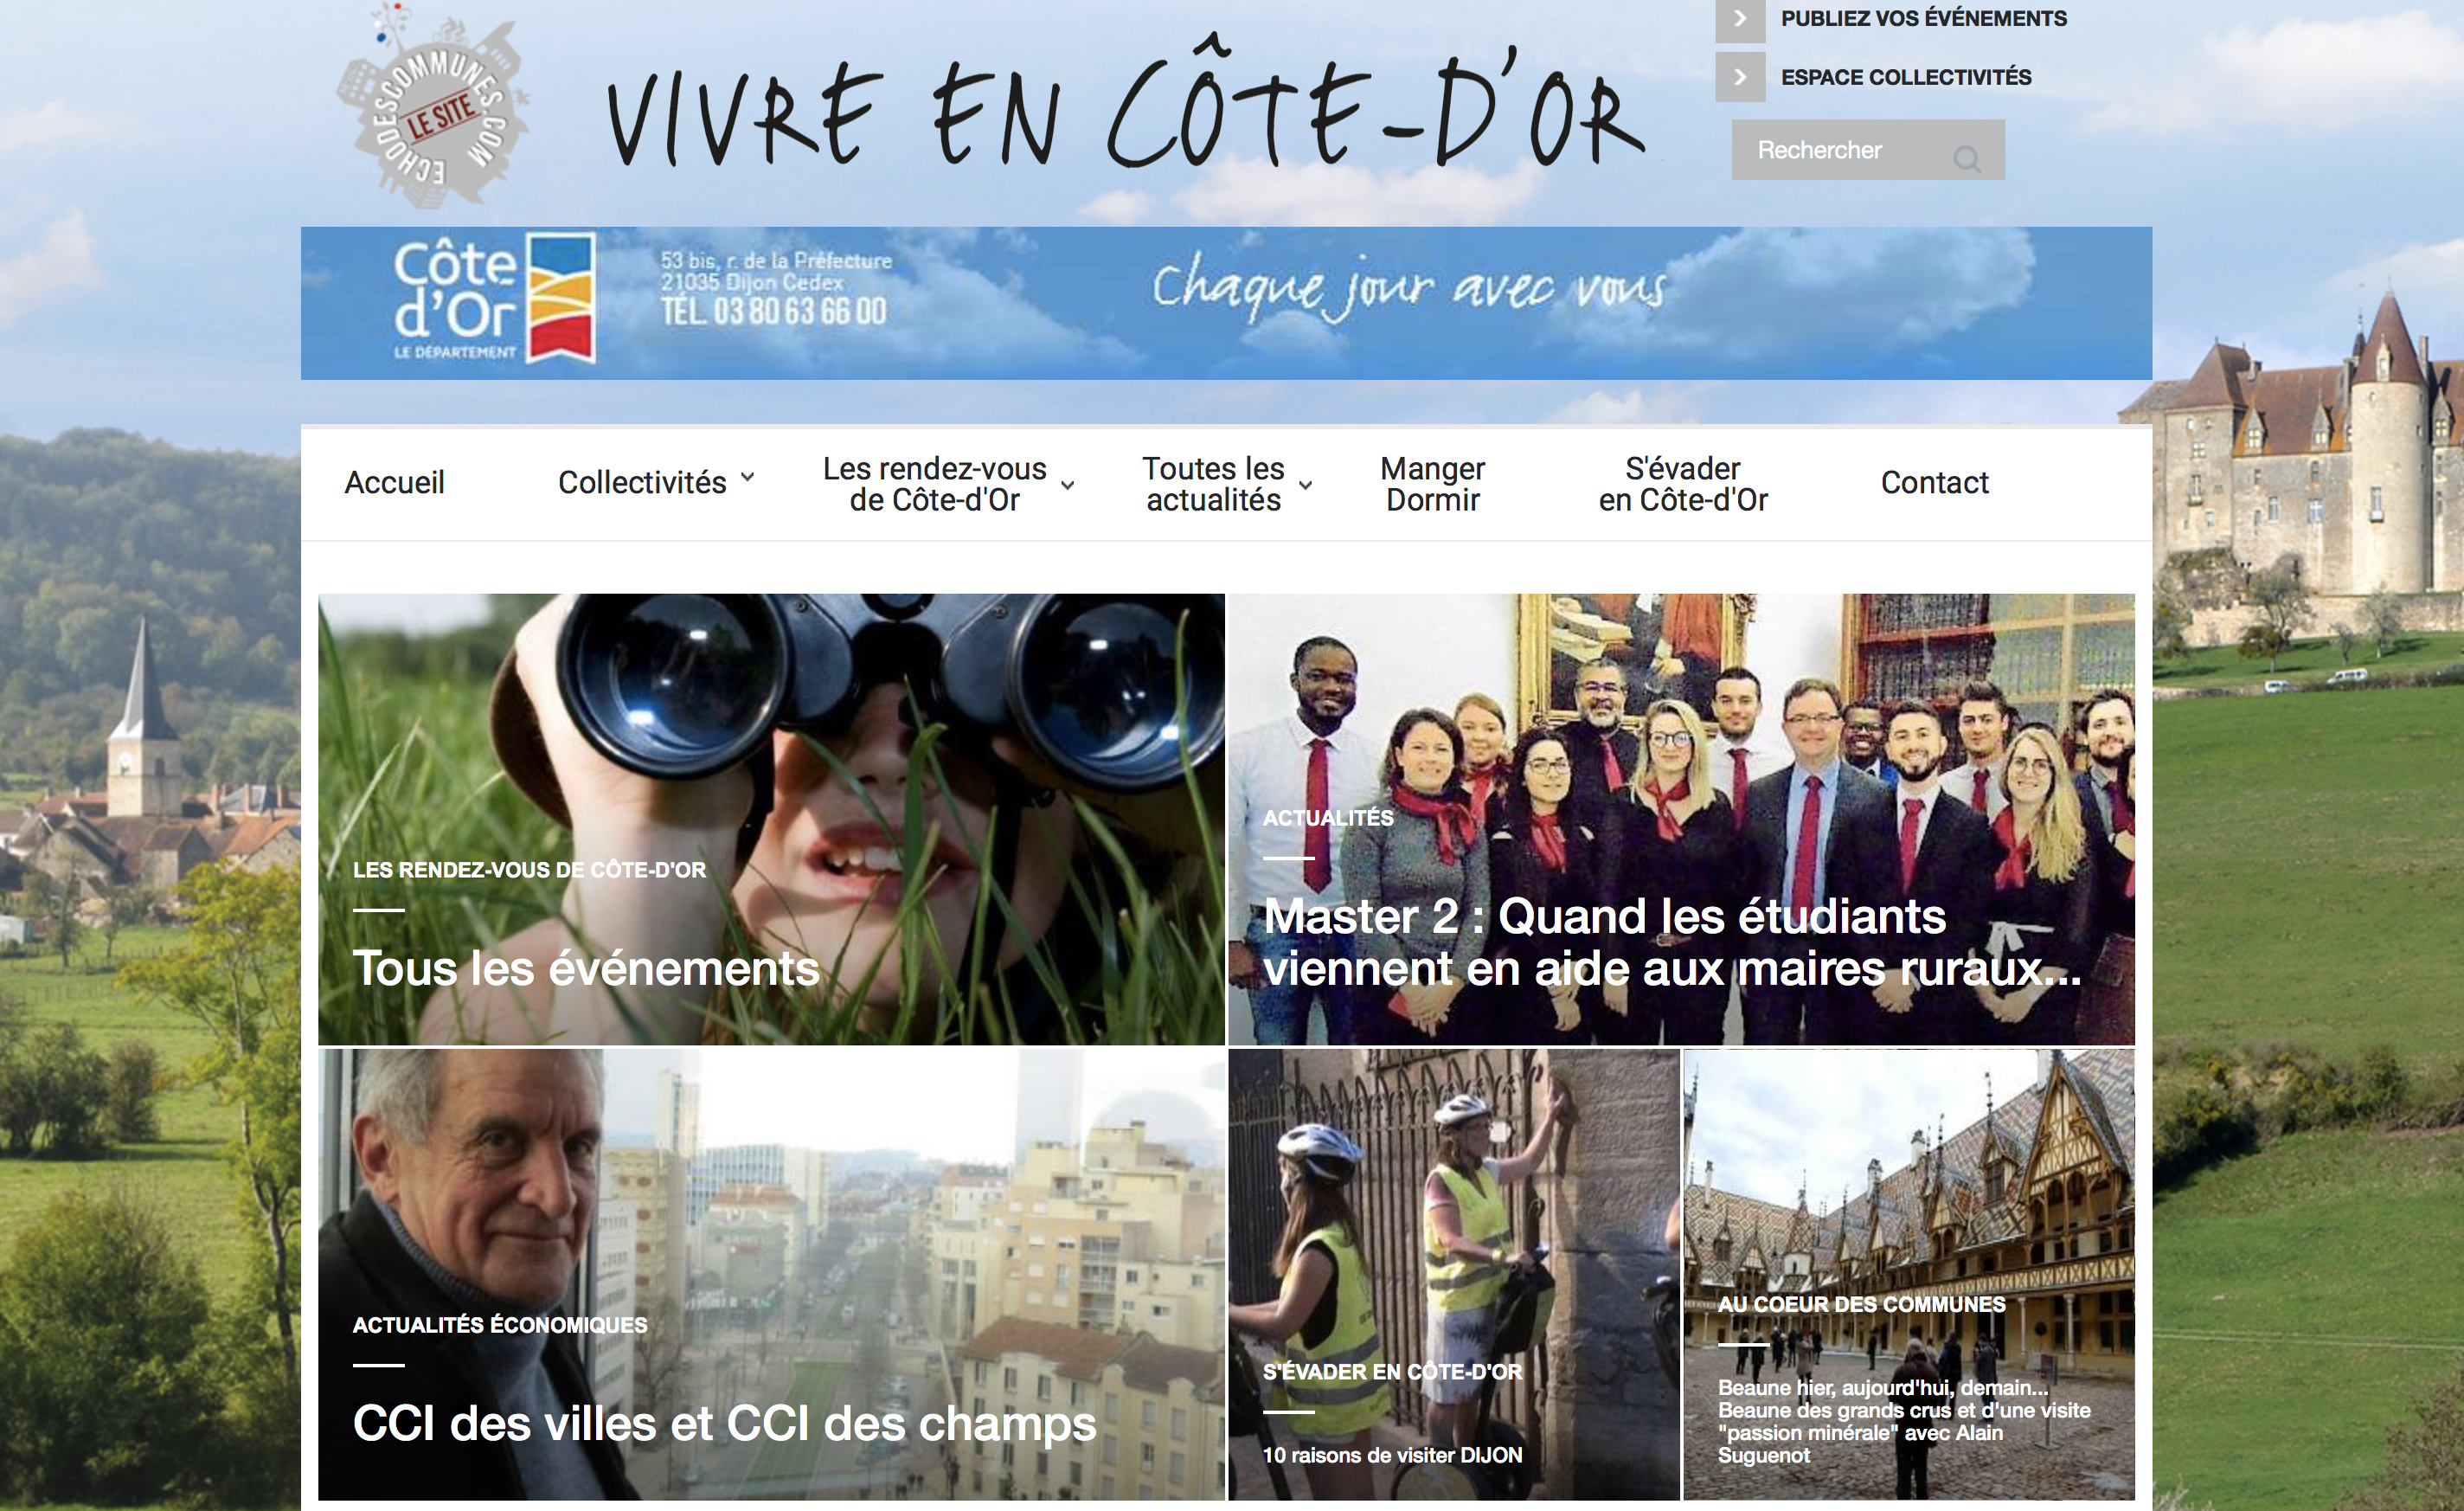Viewport: 2464px width, 1511px height.
Task: Expand Toutes les actualités dropdown chevron
Action: (x=1305, y=485)
